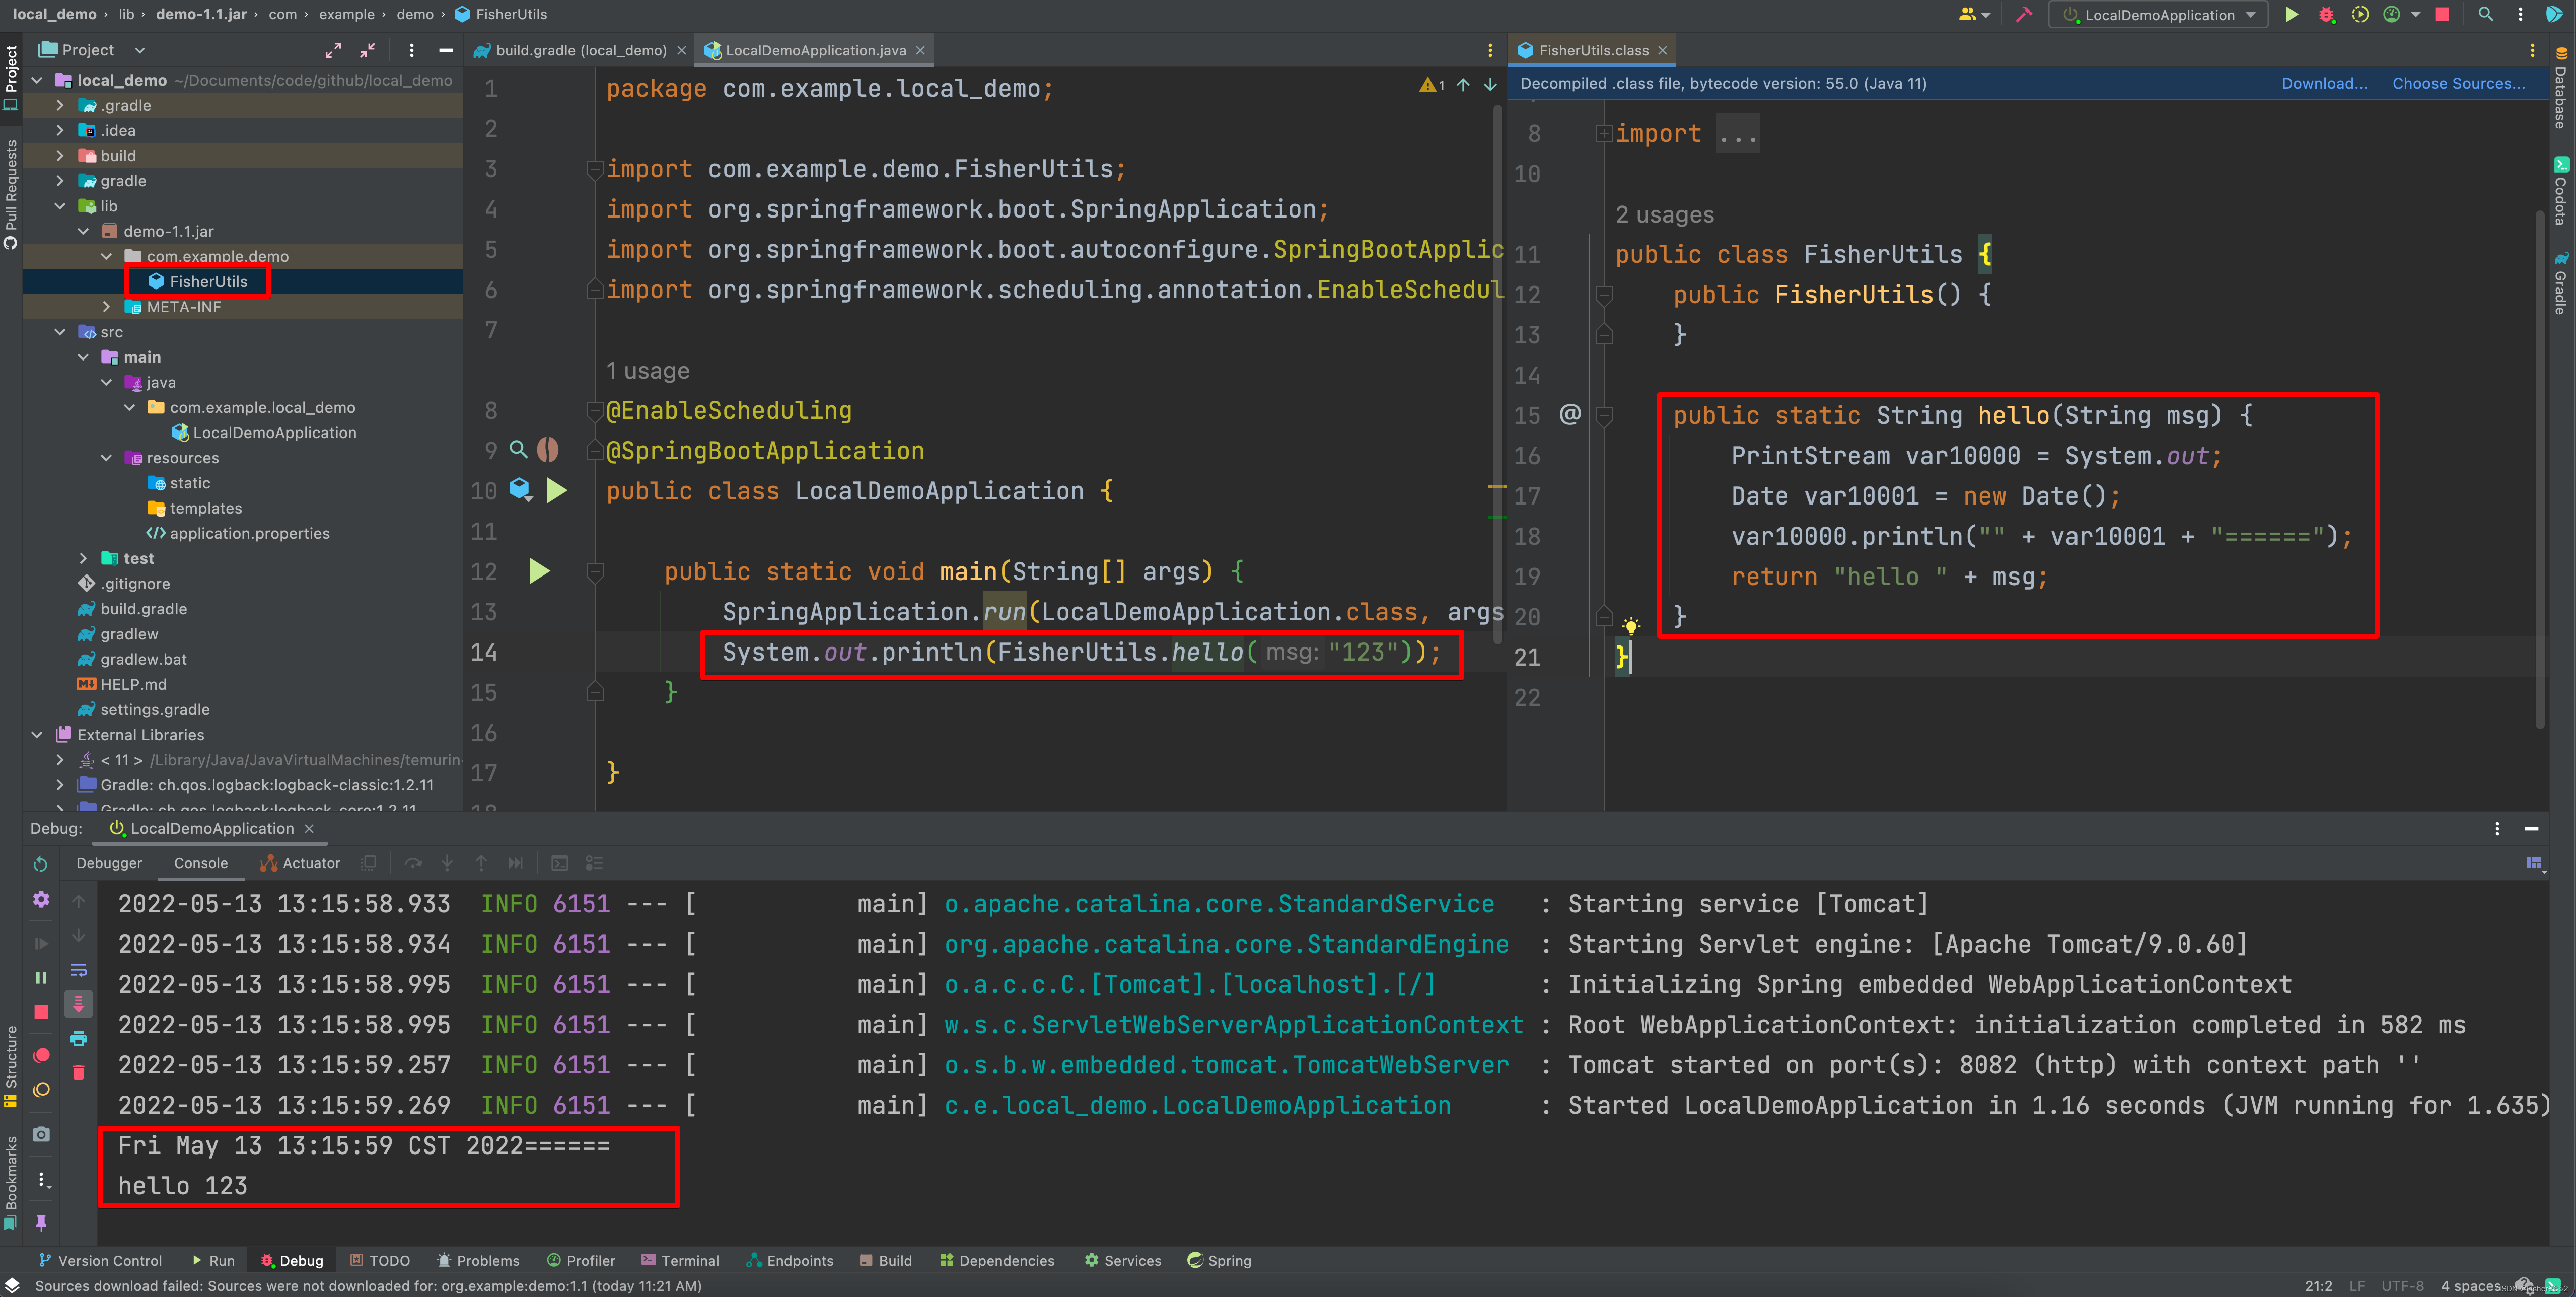The image size is (2576, 1297).
Task: Click the red Debug bug icon
Action: click(2326, 14)
